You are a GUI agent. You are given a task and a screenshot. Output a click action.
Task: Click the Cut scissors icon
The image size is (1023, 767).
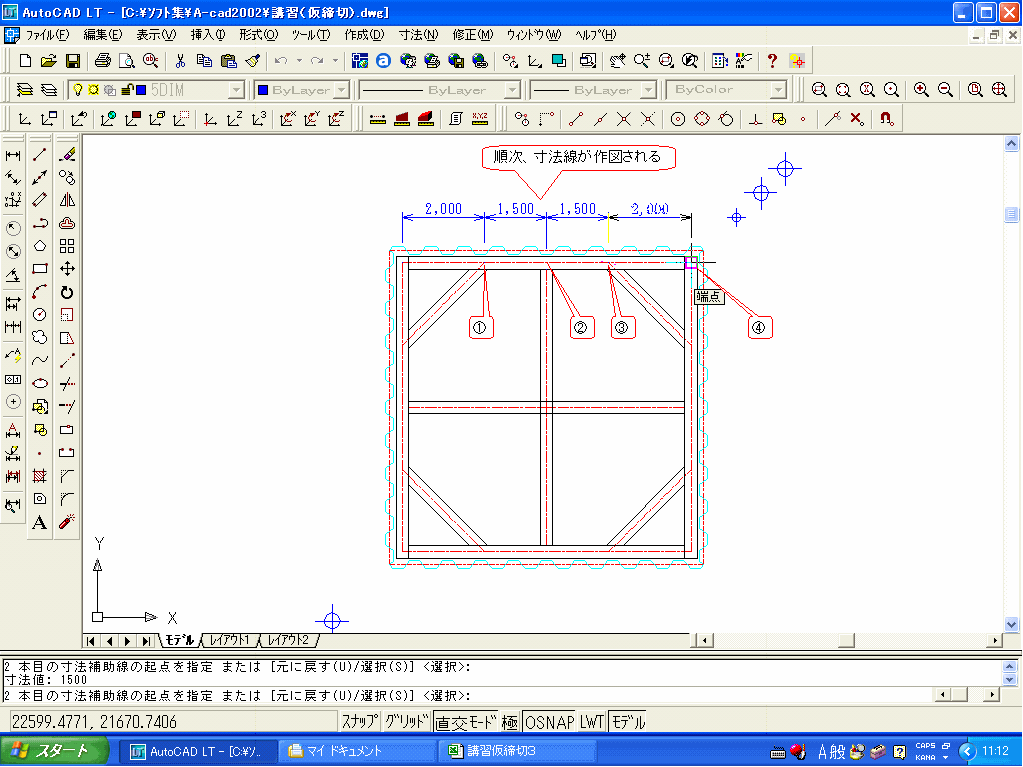pyautogui.click(x=180, y=61)
